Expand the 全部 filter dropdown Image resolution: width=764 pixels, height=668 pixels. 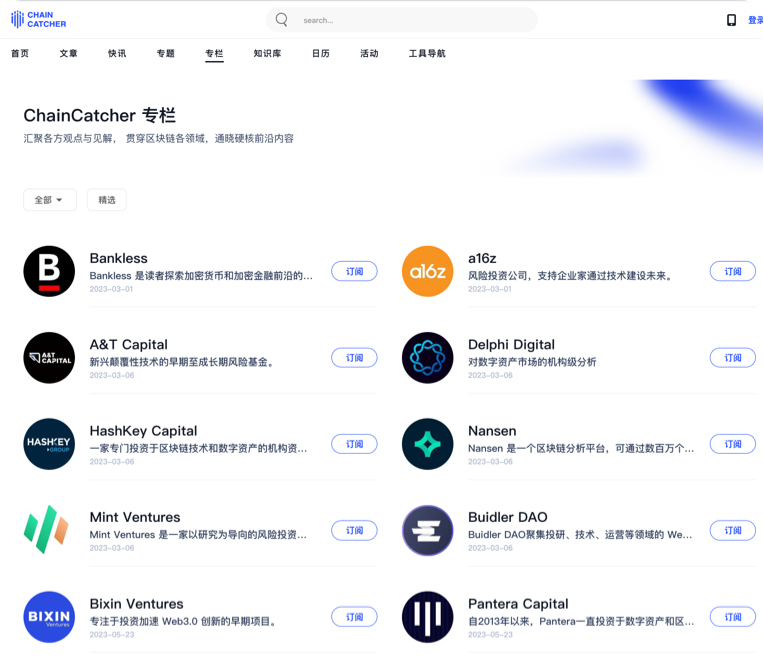[x=50, y=200]
